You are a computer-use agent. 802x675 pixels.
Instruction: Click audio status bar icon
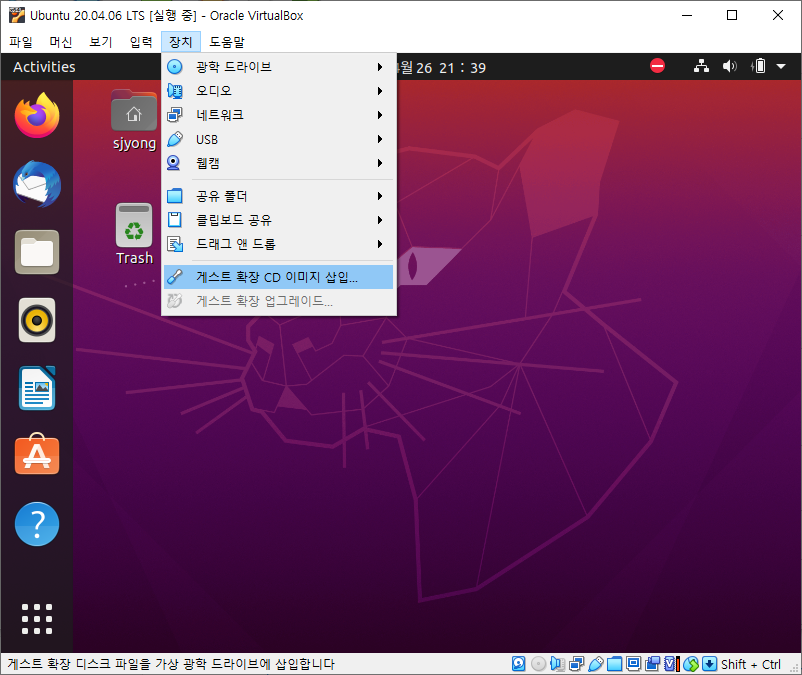coord(558,664)
